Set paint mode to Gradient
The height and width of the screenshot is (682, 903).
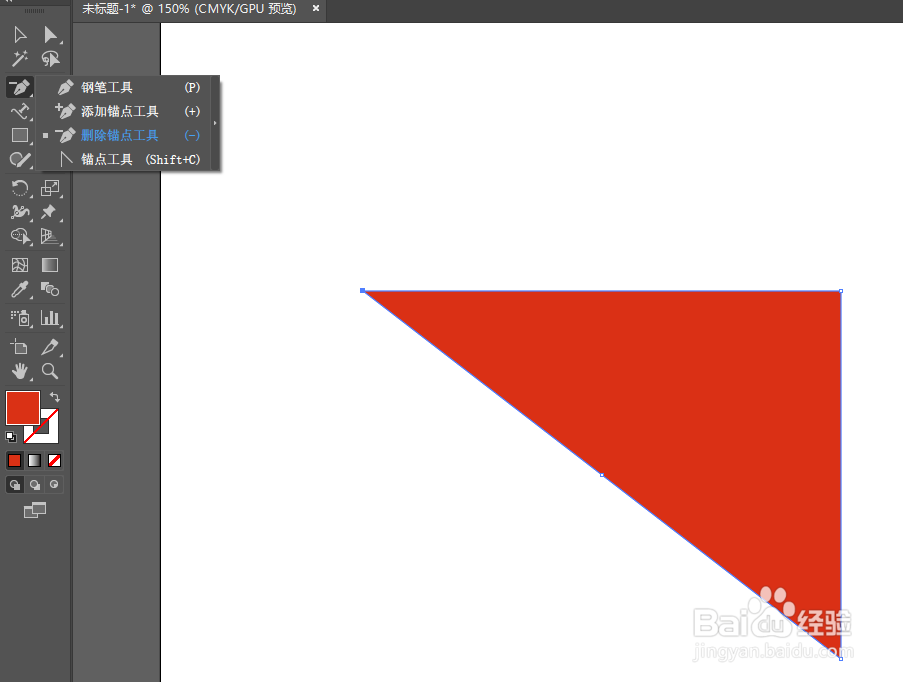click(35, 460)
